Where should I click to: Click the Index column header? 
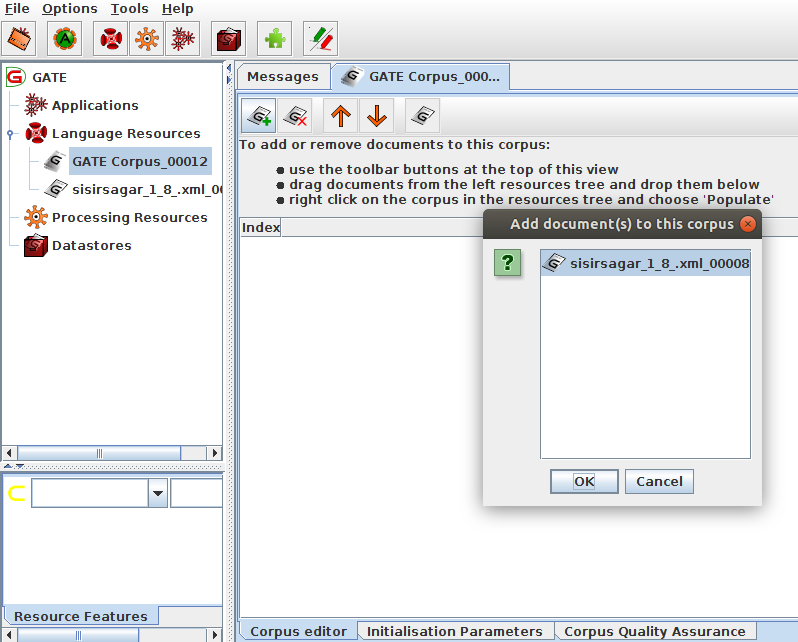(261, 227)
